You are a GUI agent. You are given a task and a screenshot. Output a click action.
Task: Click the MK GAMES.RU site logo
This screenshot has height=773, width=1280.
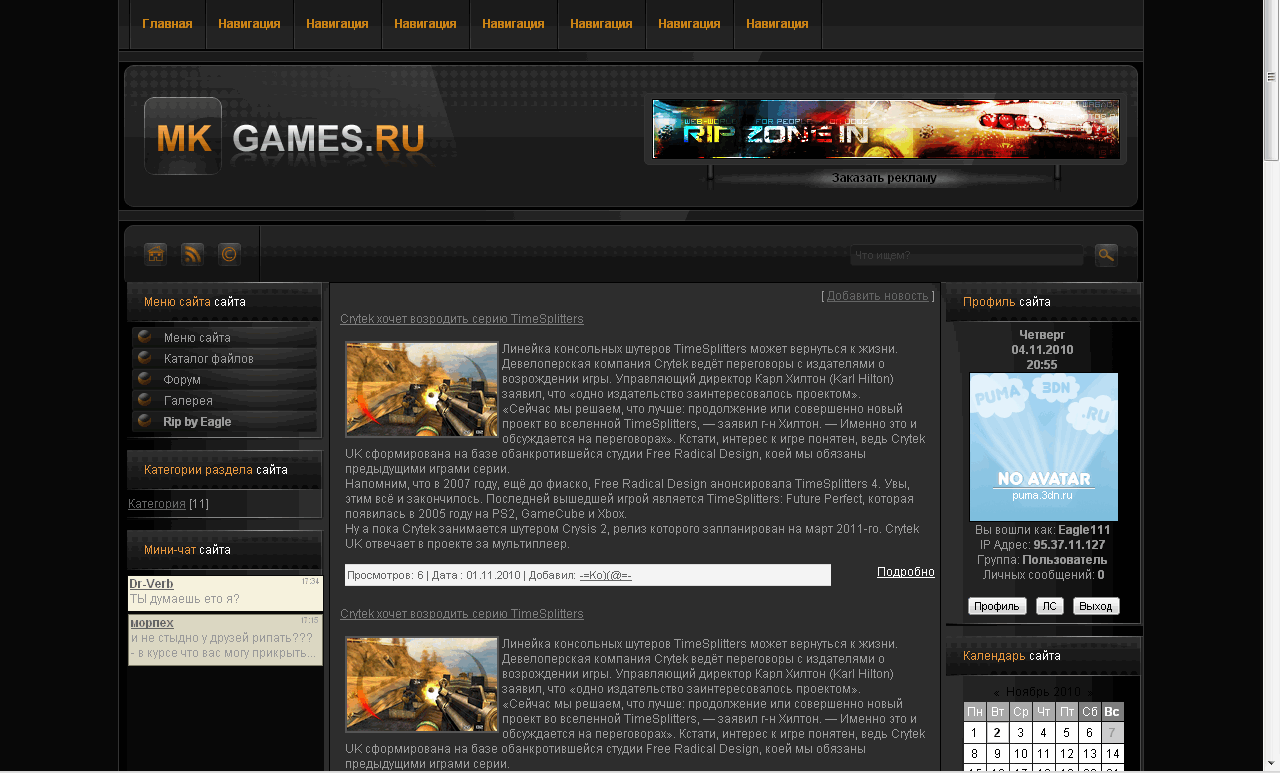(x=285, y=137)
